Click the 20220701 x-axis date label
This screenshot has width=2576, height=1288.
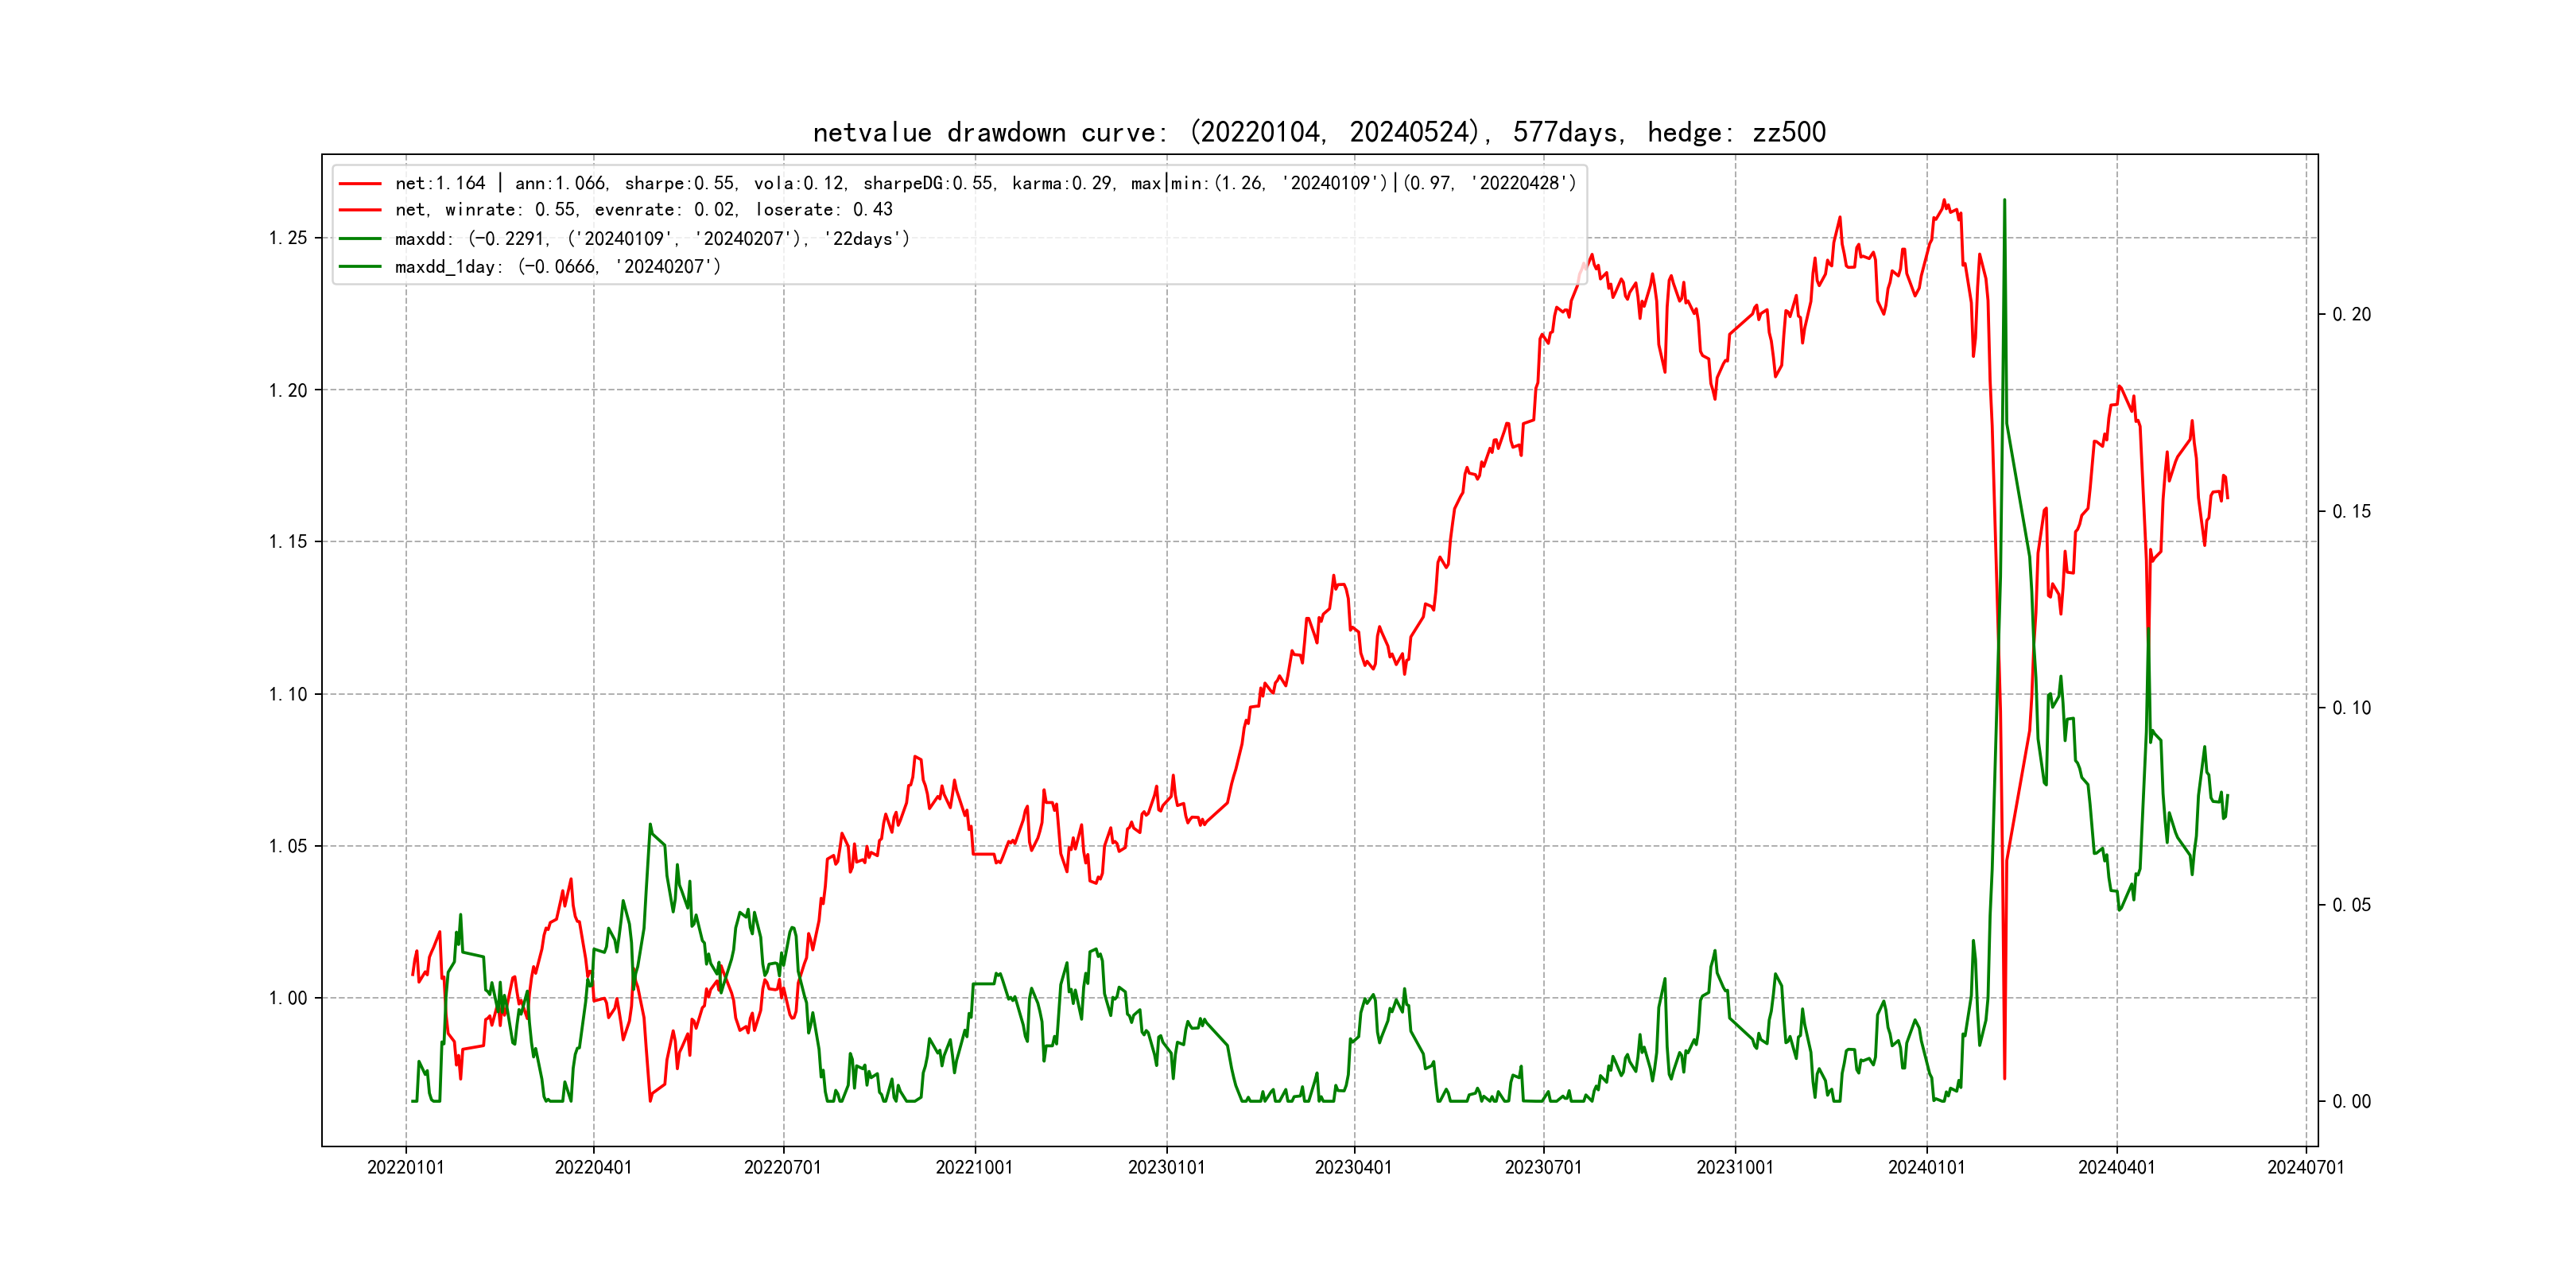(x=782, y=1167)
